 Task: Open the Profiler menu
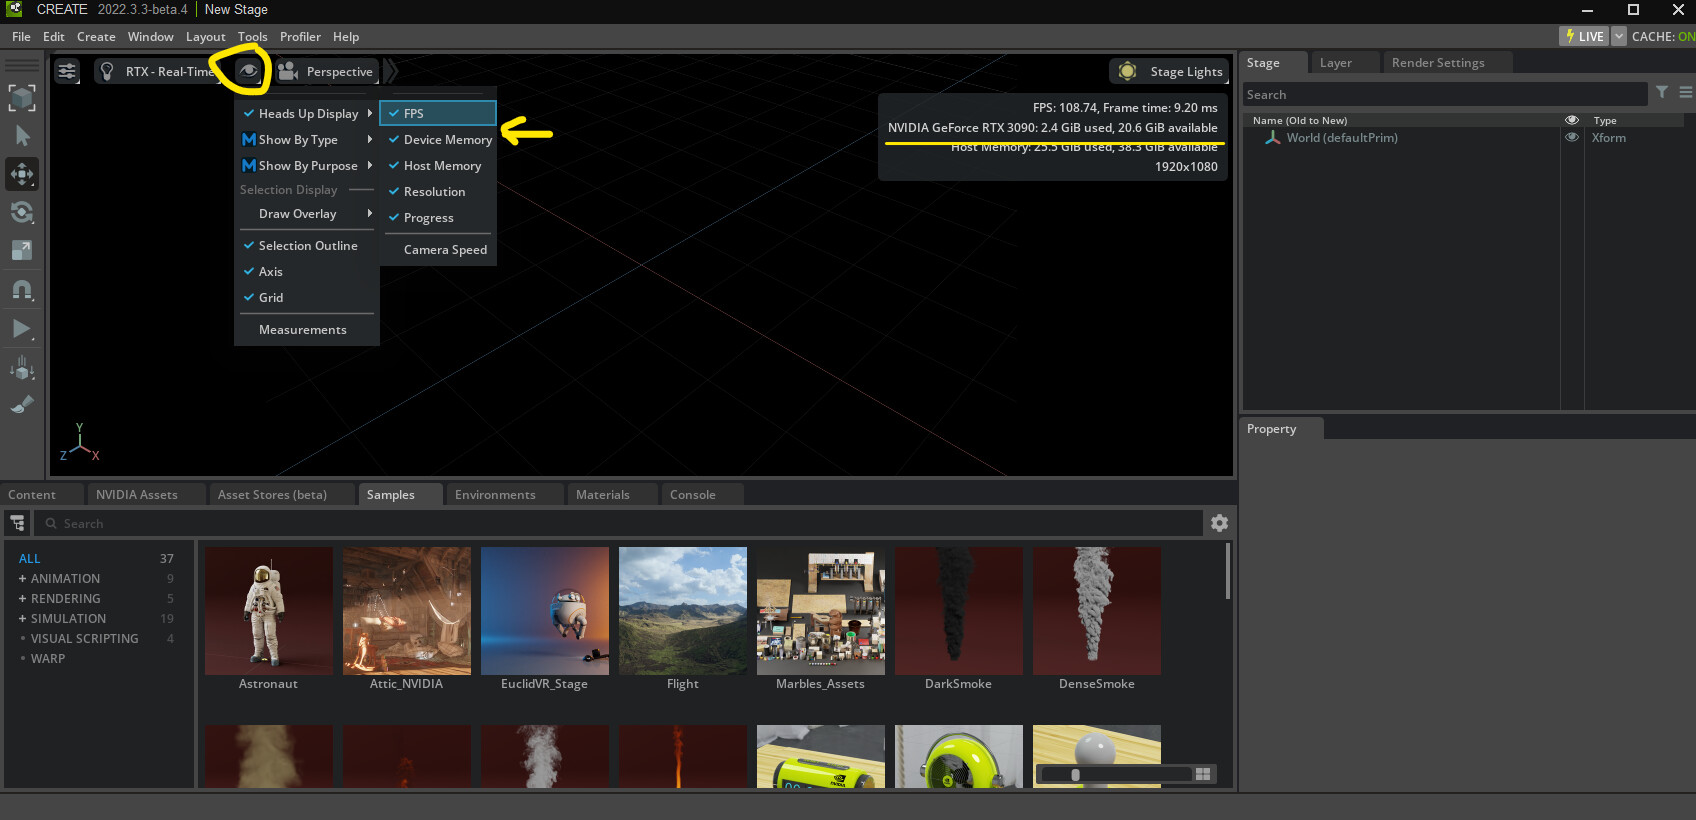(300, 36)
